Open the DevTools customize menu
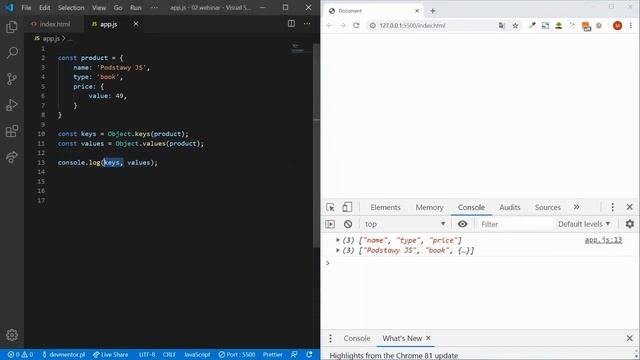 coord(612,207)
